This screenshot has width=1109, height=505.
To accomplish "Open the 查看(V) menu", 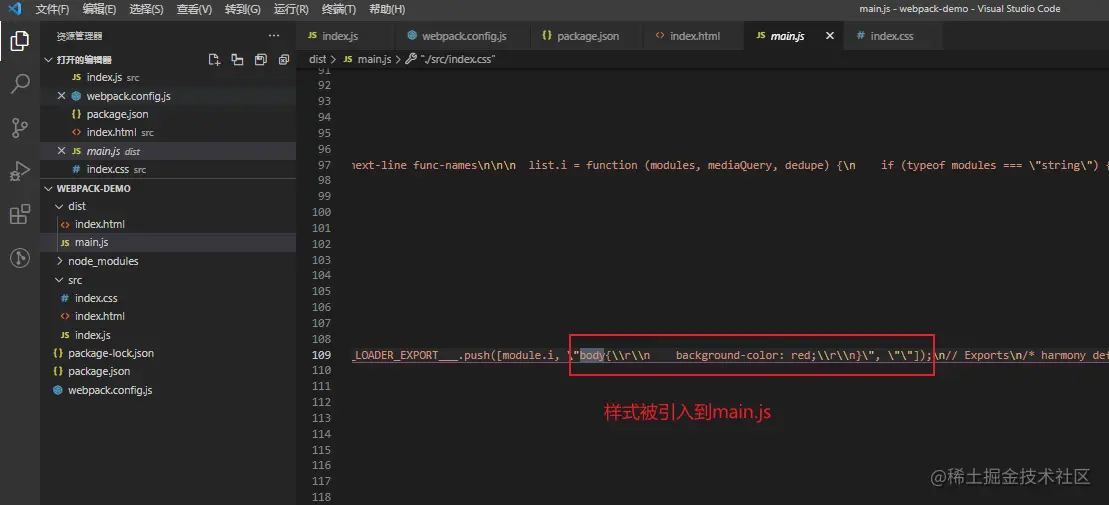I will [x=194, y=9].
